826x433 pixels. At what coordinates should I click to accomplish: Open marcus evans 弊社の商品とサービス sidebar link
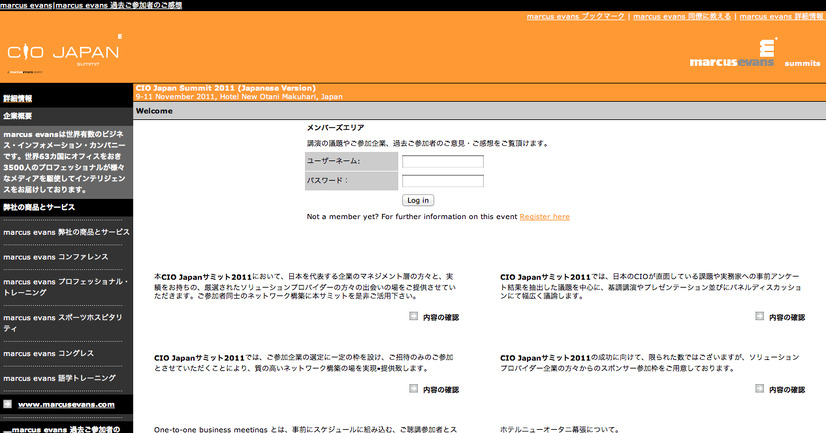click(66, 232)
